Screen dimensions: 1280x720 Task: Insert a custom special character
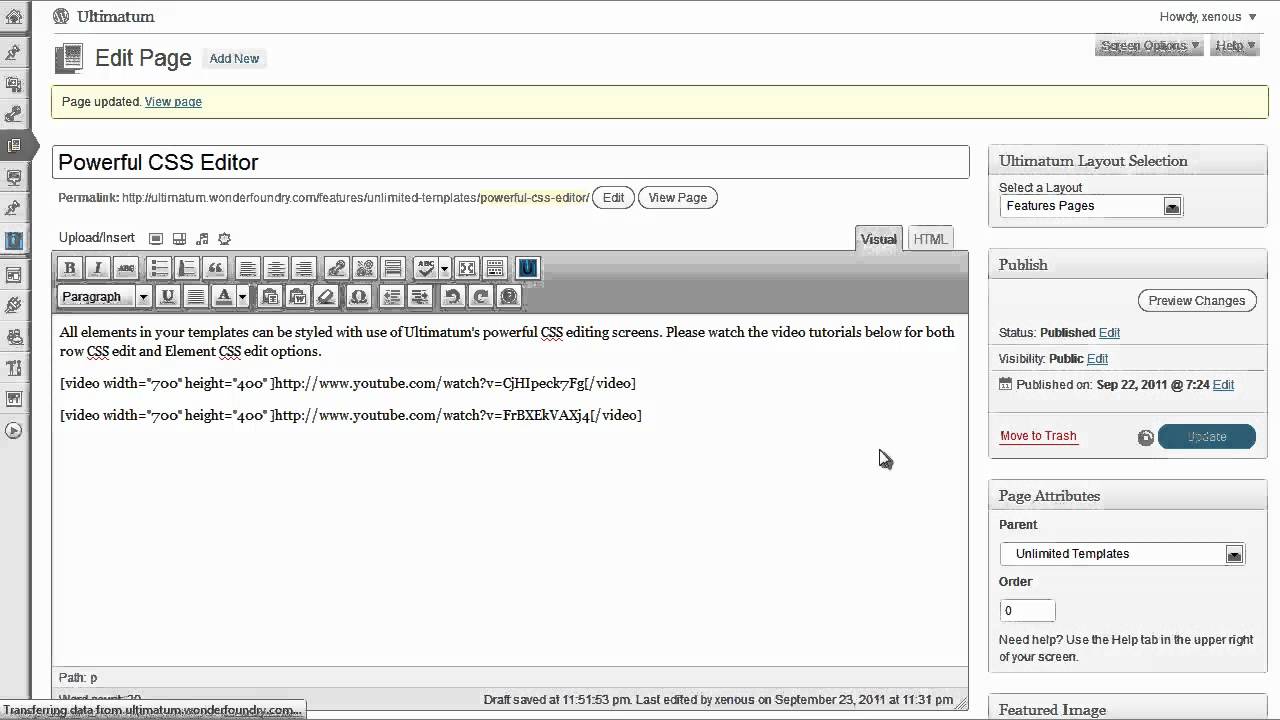pos(358,296)
